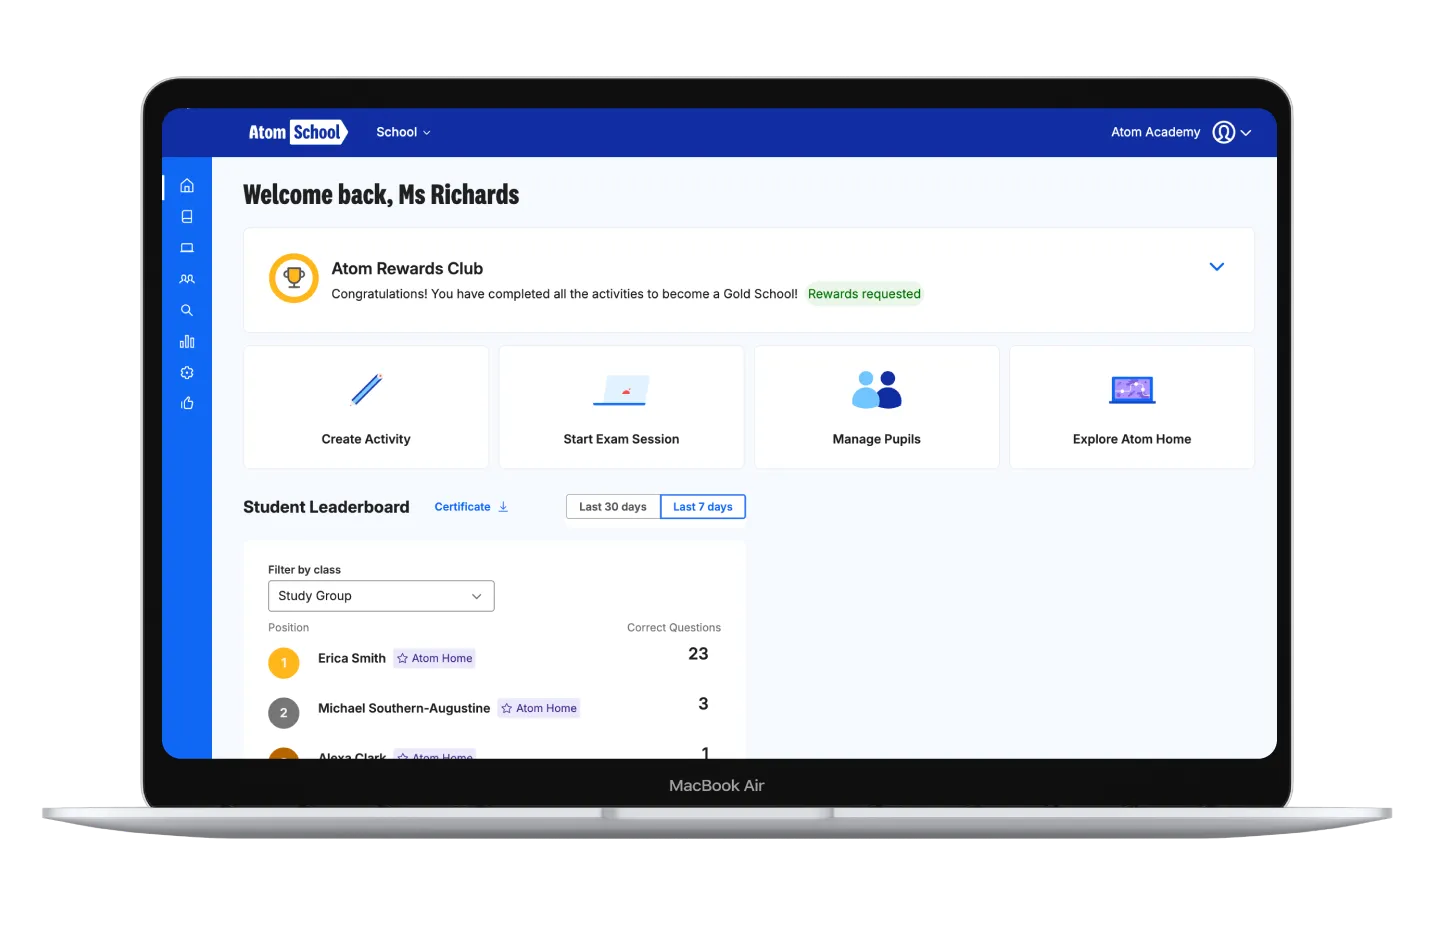The image size is (1440, 940).
Task: Click the 'Atom Rewards Club' title
Action: point(407,269)
